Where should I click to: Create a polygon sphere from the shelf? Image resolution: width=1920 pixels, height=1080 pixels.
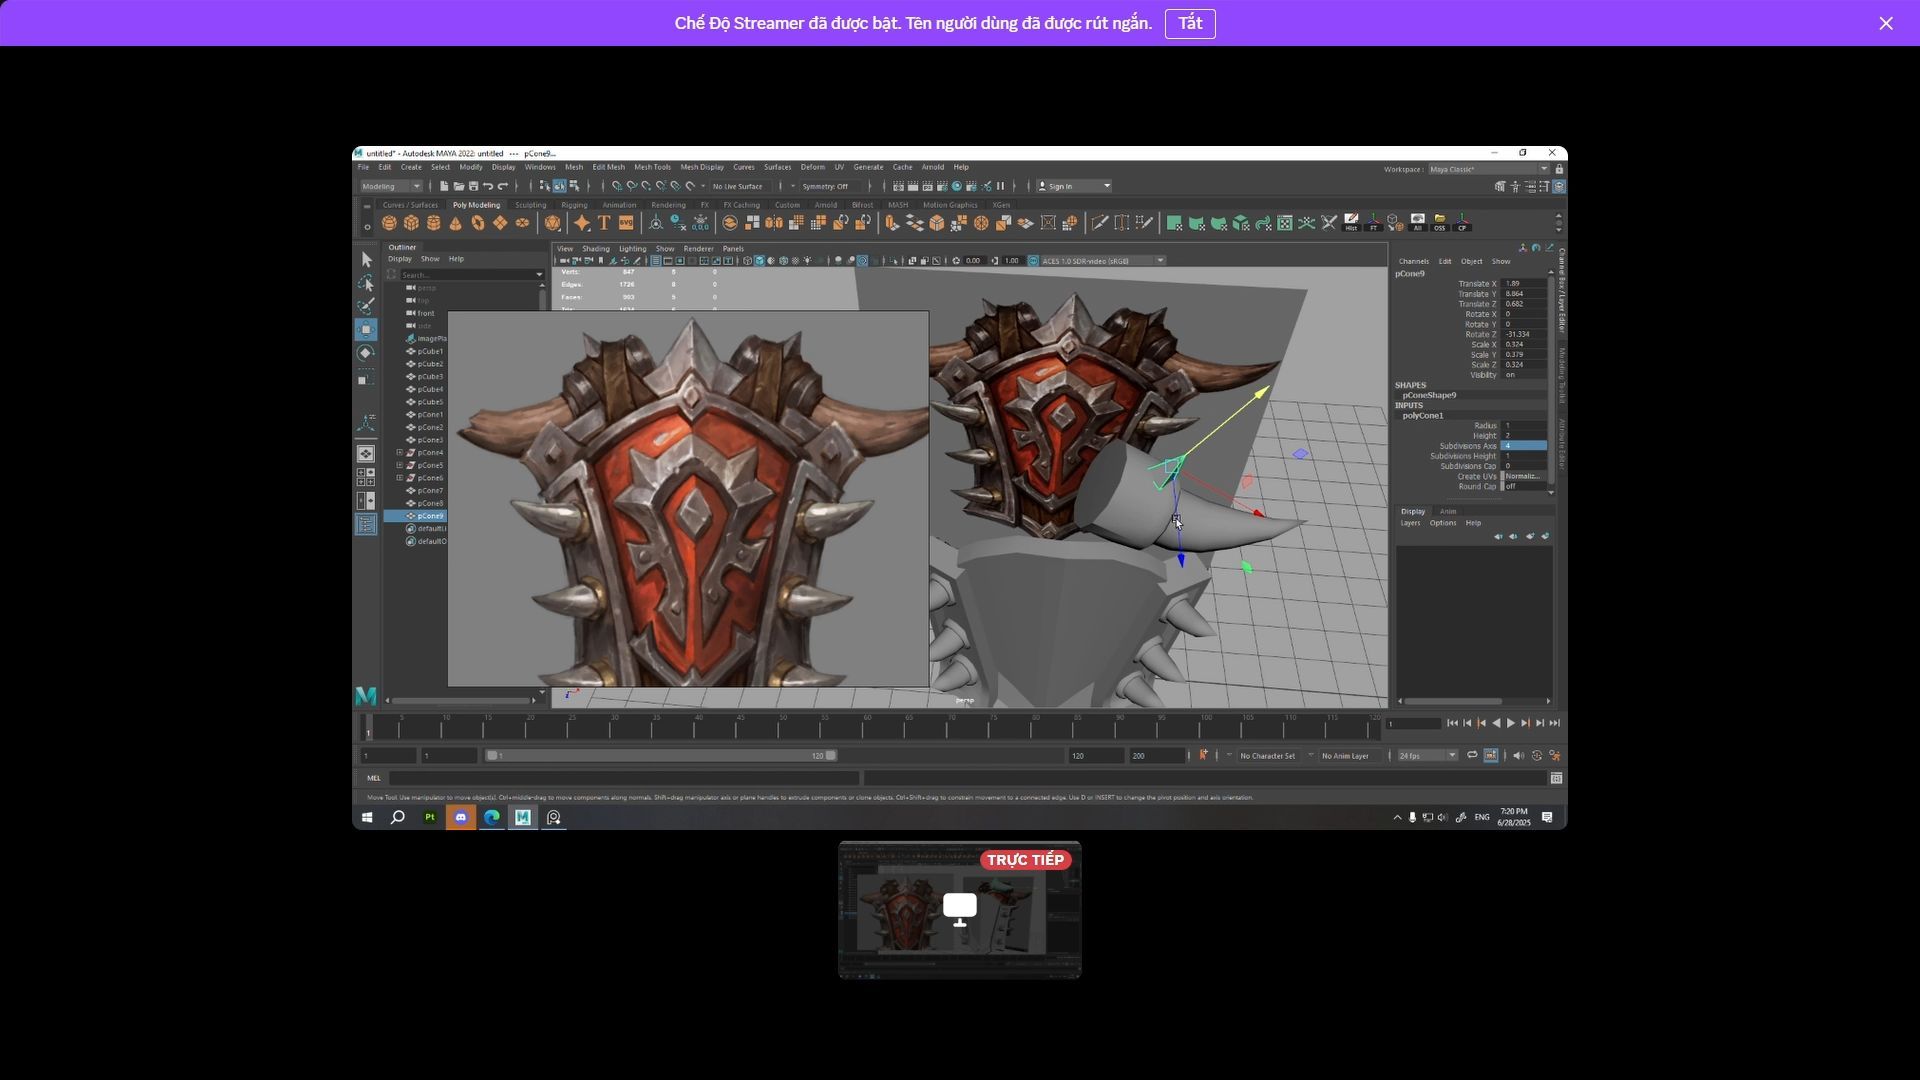click(x=389, y=223)
